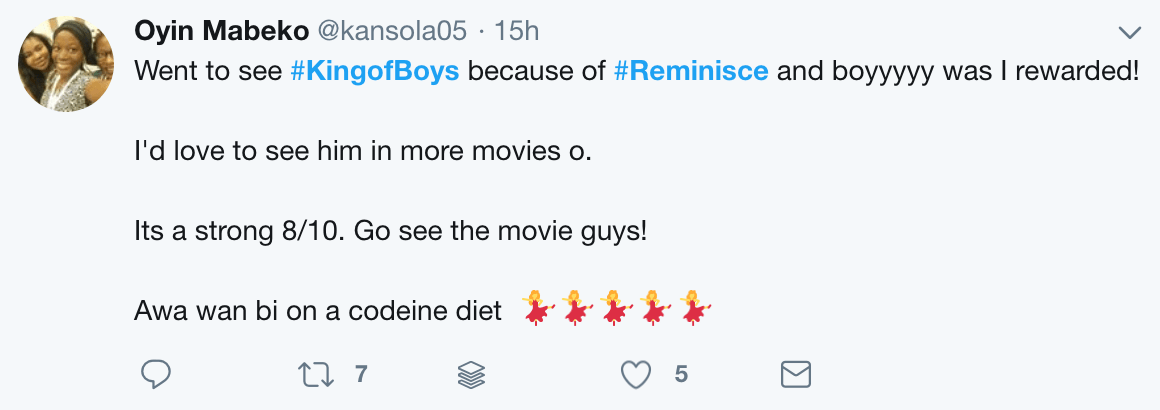Image resolution: width=1160 pixels, height=410 pixels.
Task: Click the envelope direct message icon
Action: click(794, 375)
